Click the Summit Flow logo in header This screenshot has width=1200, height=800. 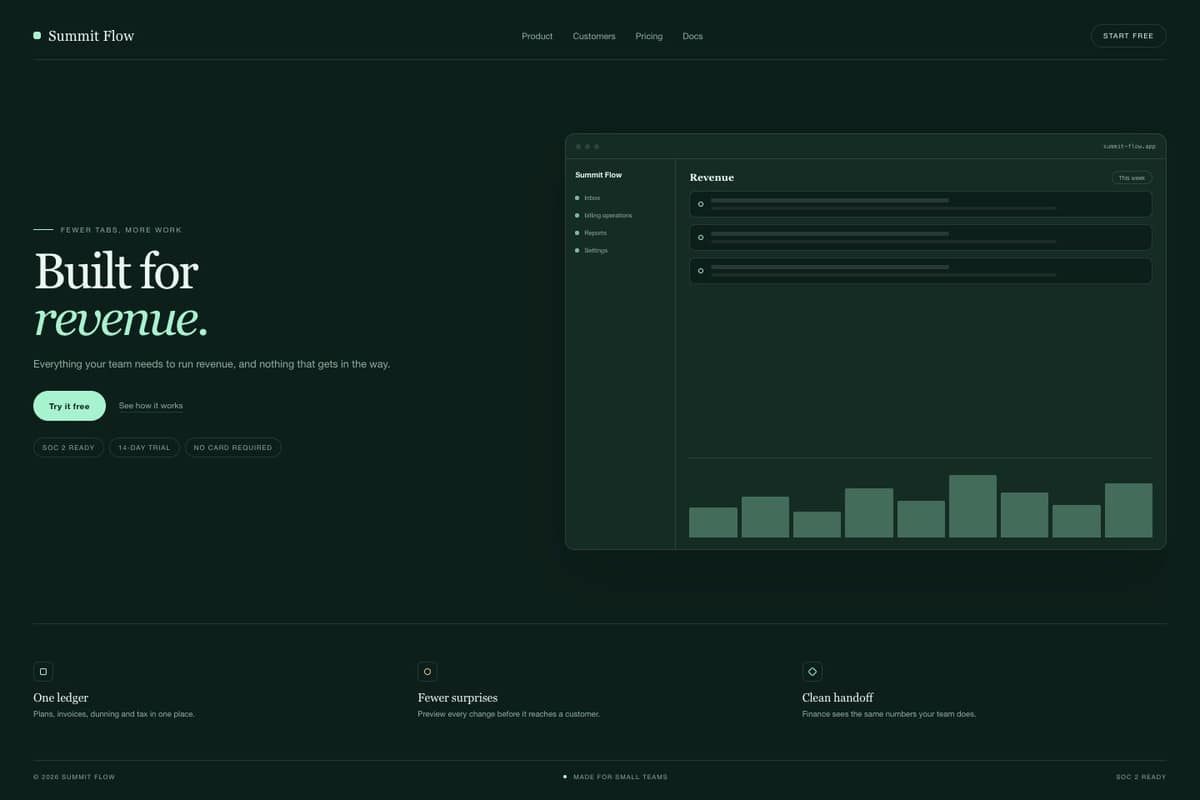(x=84, y=36)
